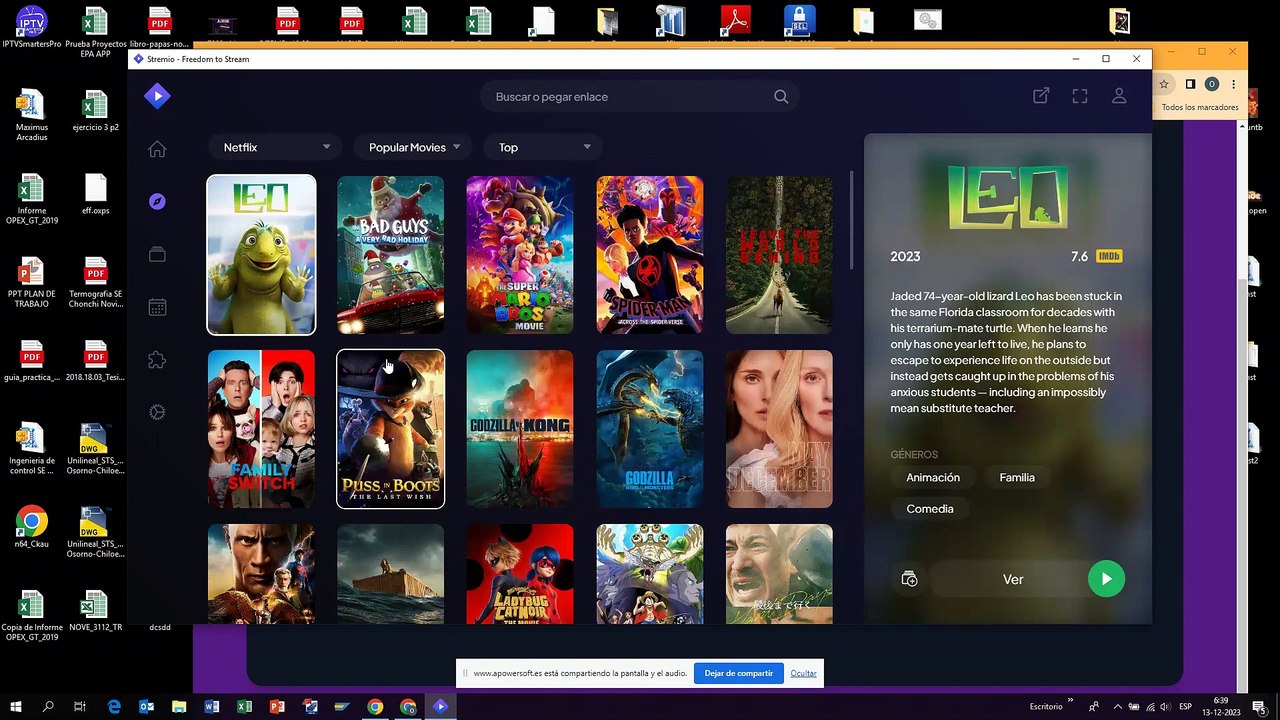Select the Leo movie poster
The height and width of the screenshot is (720, 1280).
[261, 255]
